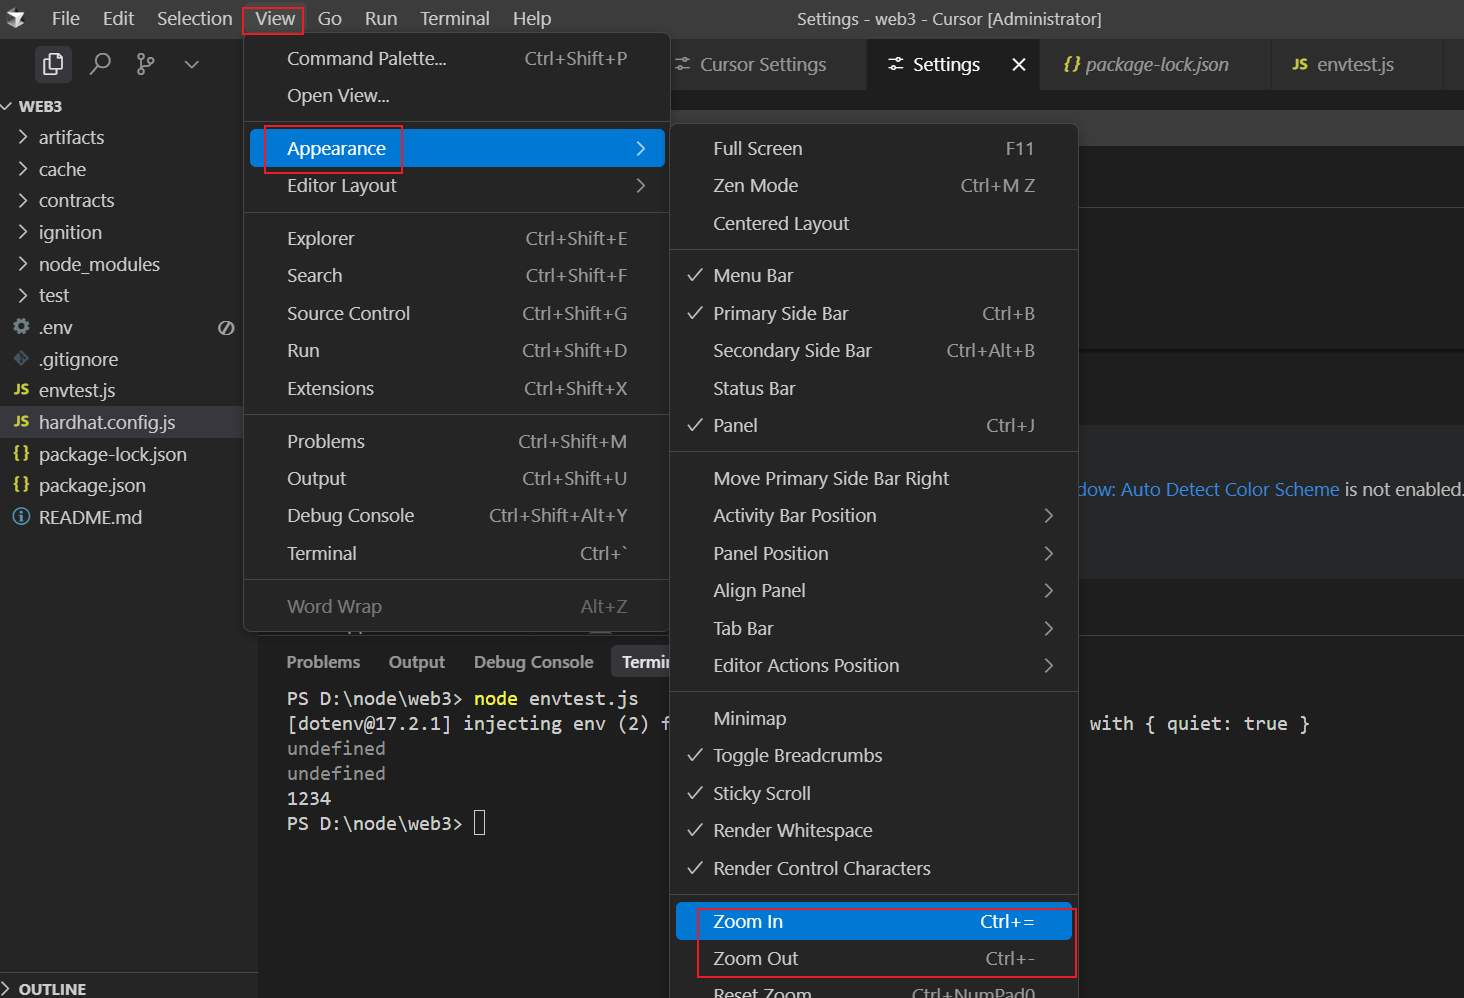Toggle Primary Side Bar visibility
This screenshot has height=998, width=1464.
pyautogui.click(x=874, y=313)
